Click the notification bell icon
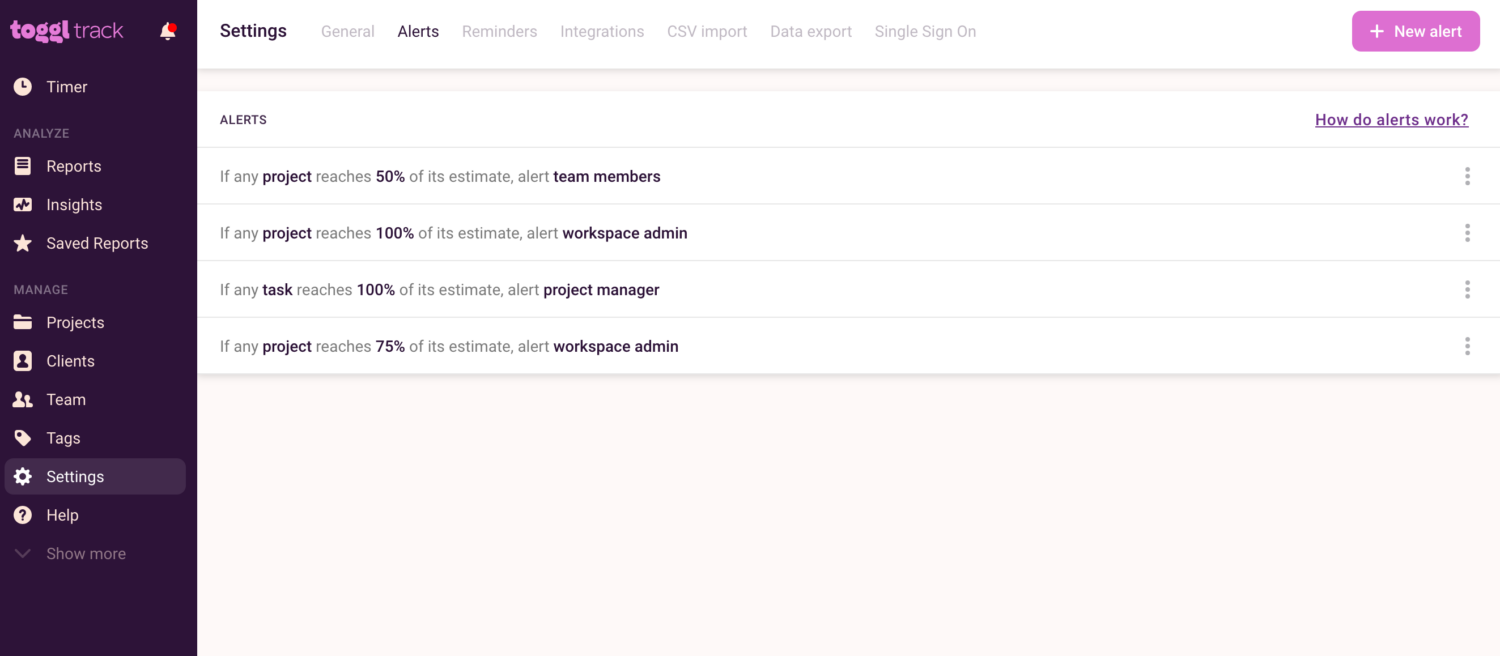Image resolution: width=1500 pixels, height=656 pixels. 167,30
